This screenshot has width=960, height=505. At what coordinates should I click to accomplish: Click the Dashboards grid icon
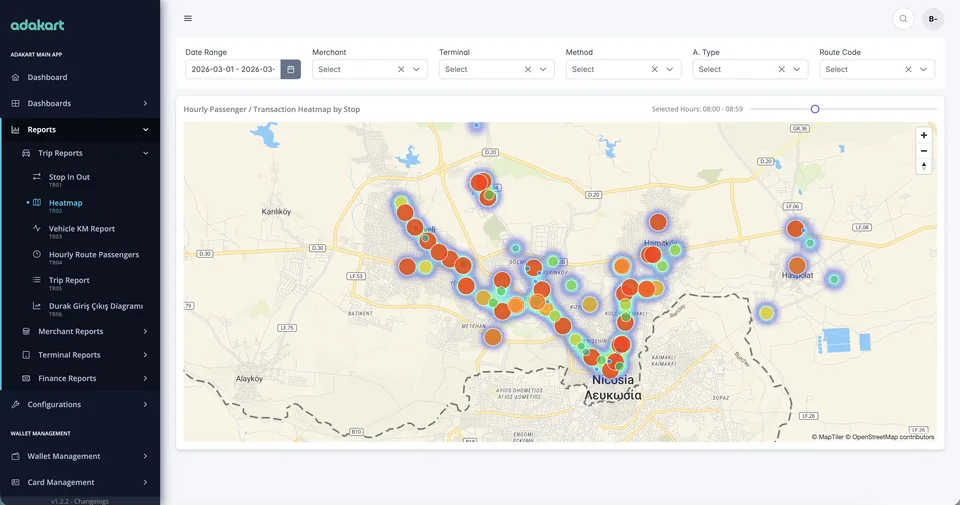15,103
